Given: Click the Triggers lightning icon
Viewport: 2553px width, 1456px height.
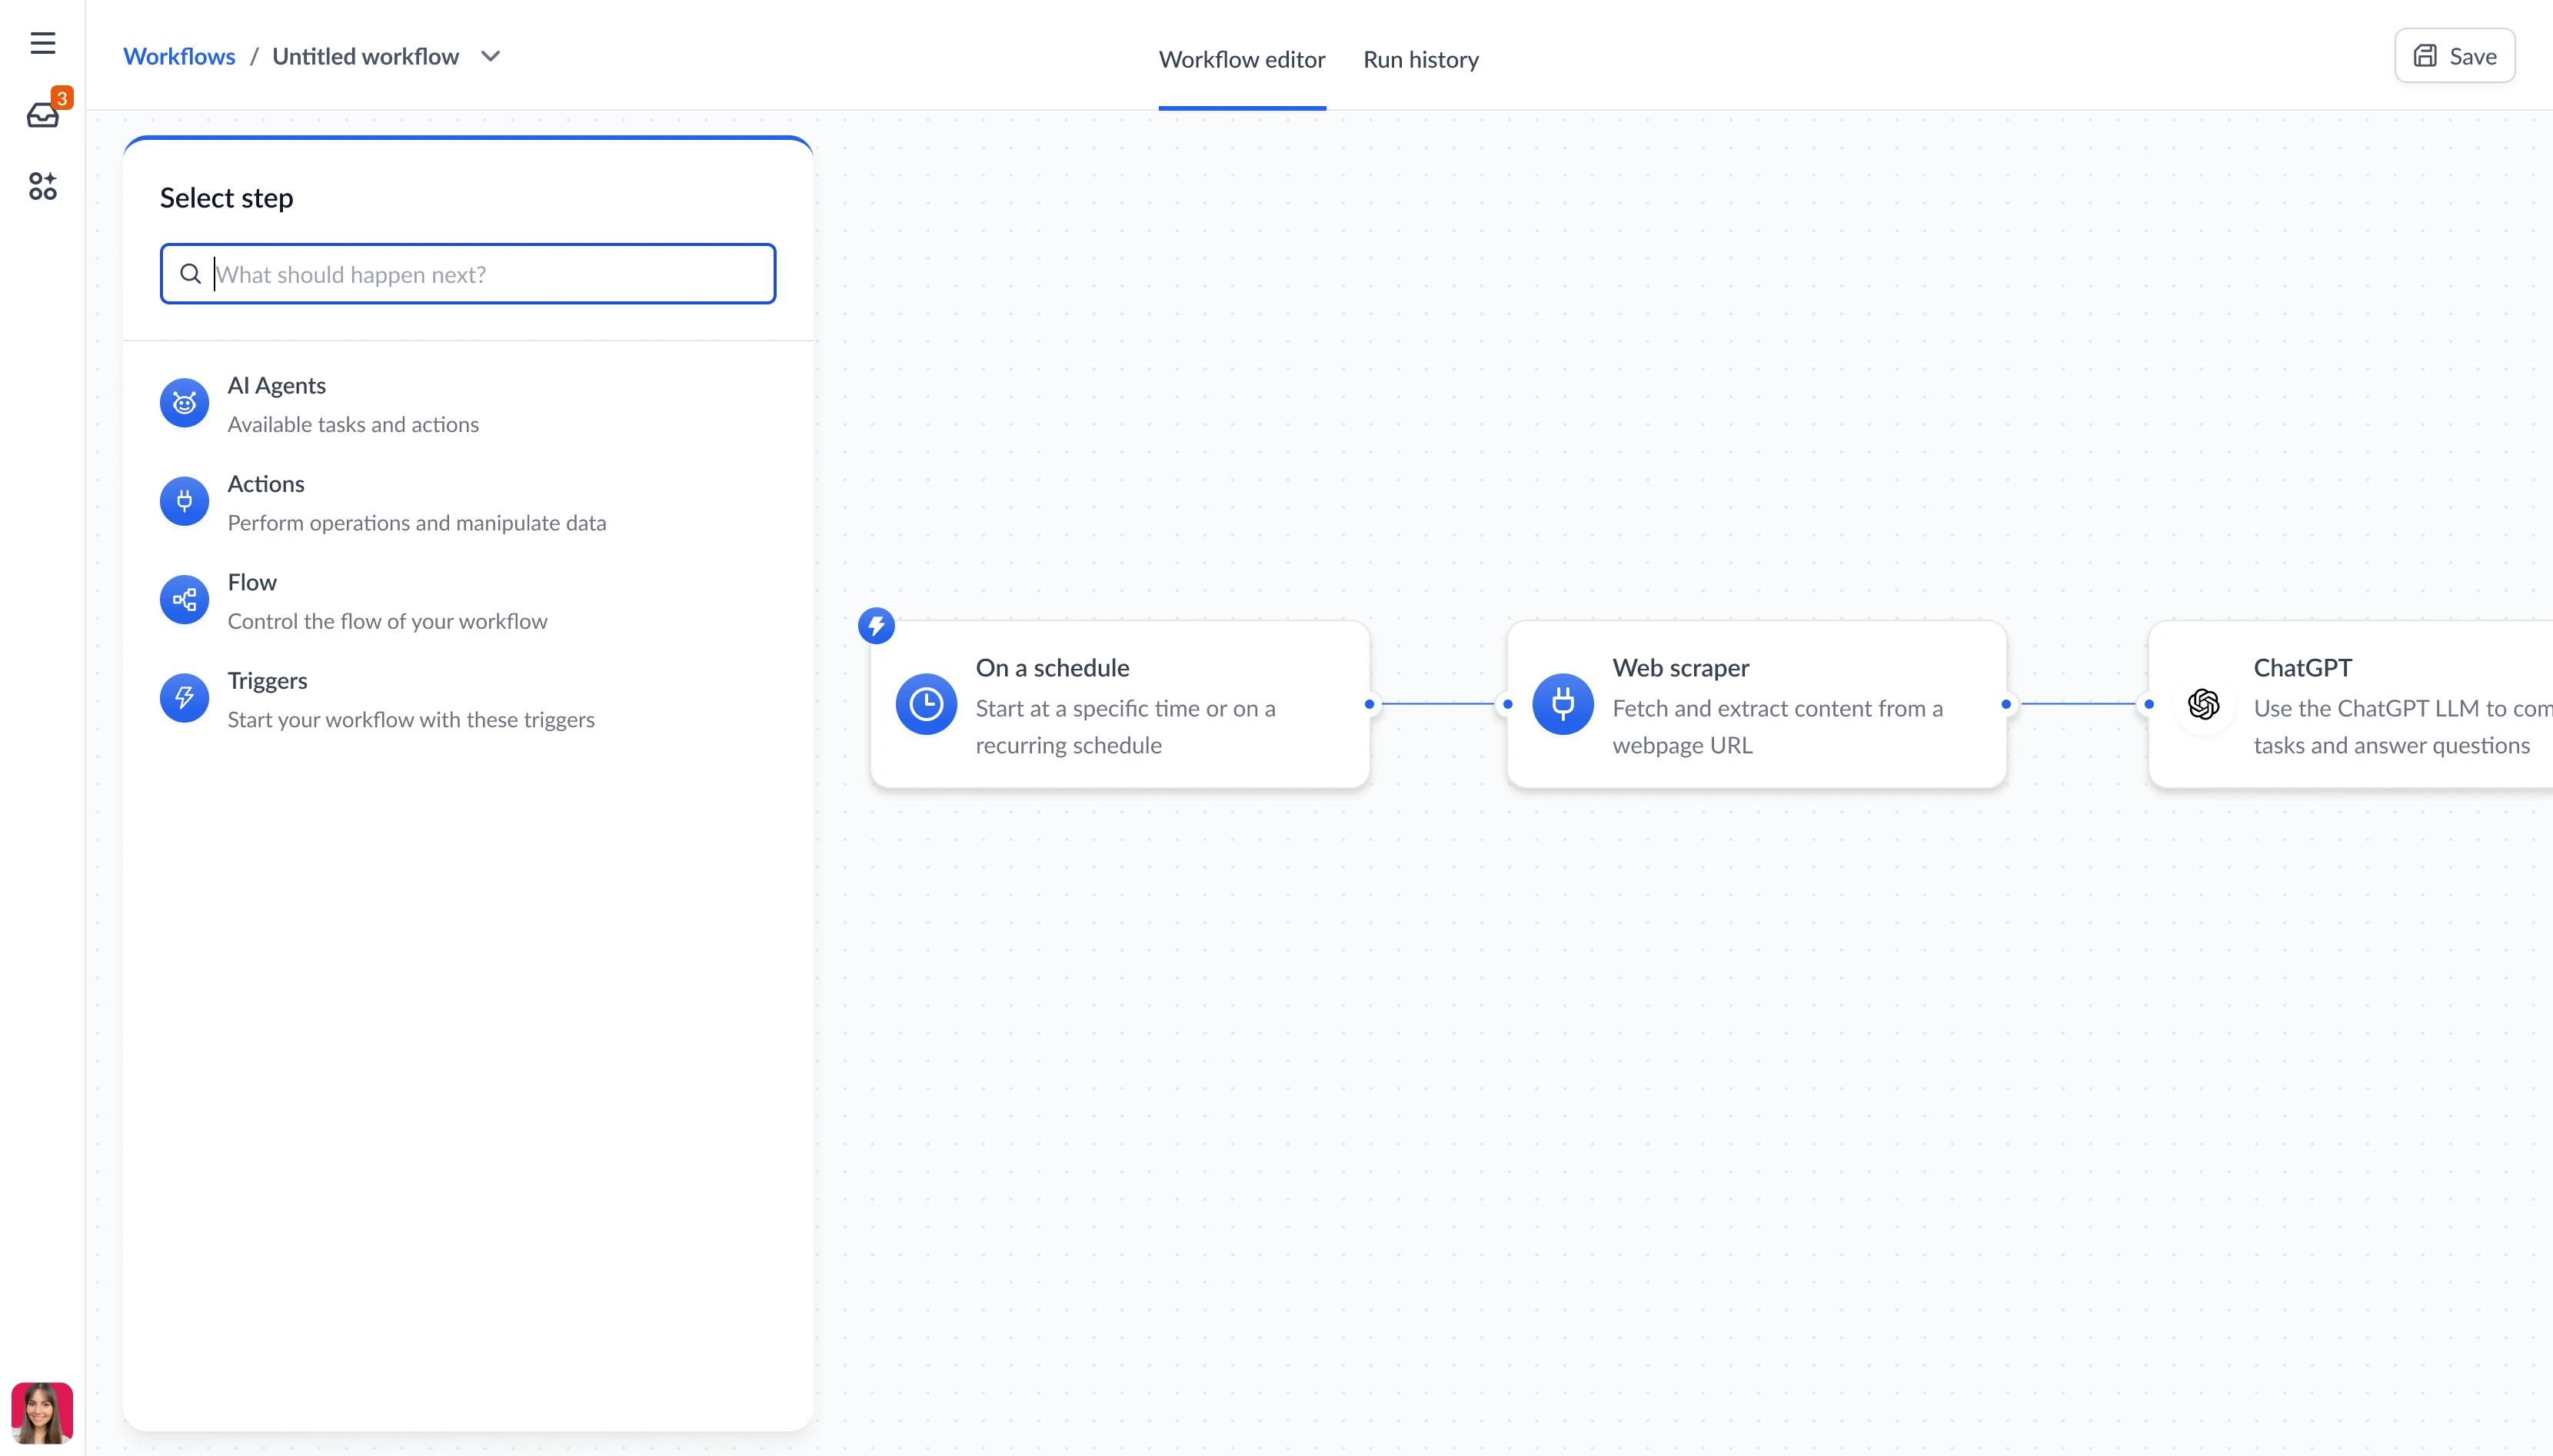Looking at the screenshot, I should tap(184, 698).
